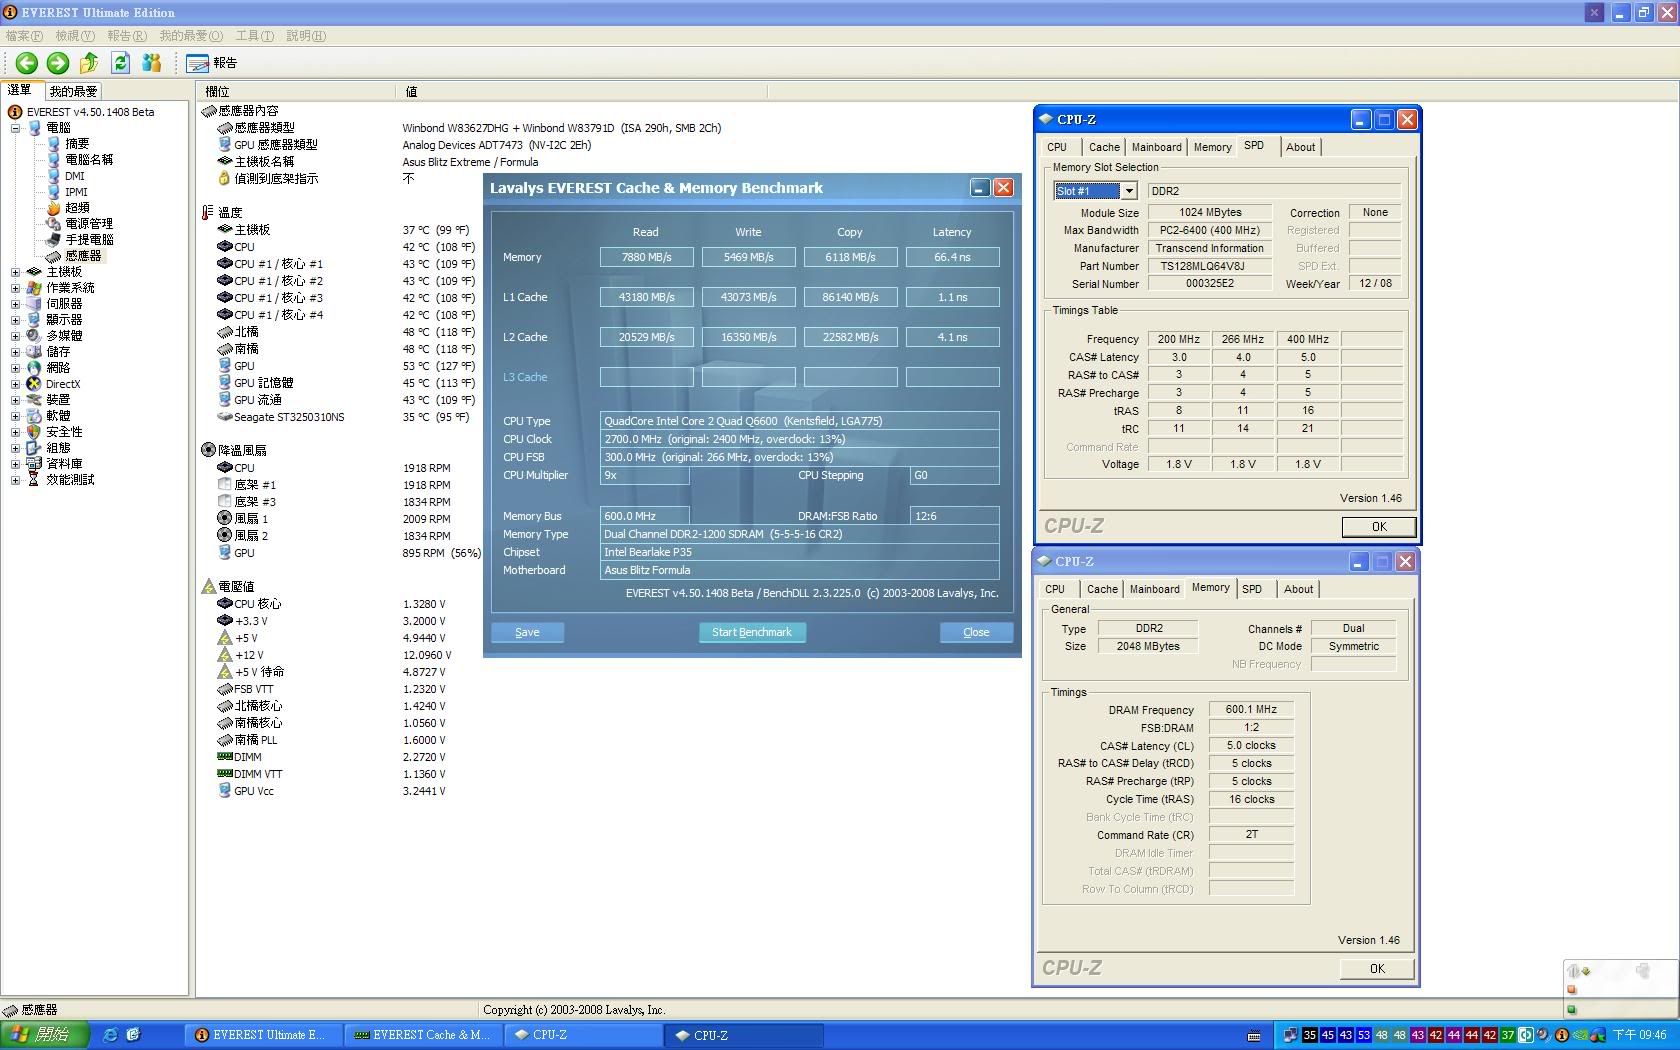Open Memory tab in the CPU-Z SPD window
Viewport: 1680px width, 1050px height.
pos(1212,147)
